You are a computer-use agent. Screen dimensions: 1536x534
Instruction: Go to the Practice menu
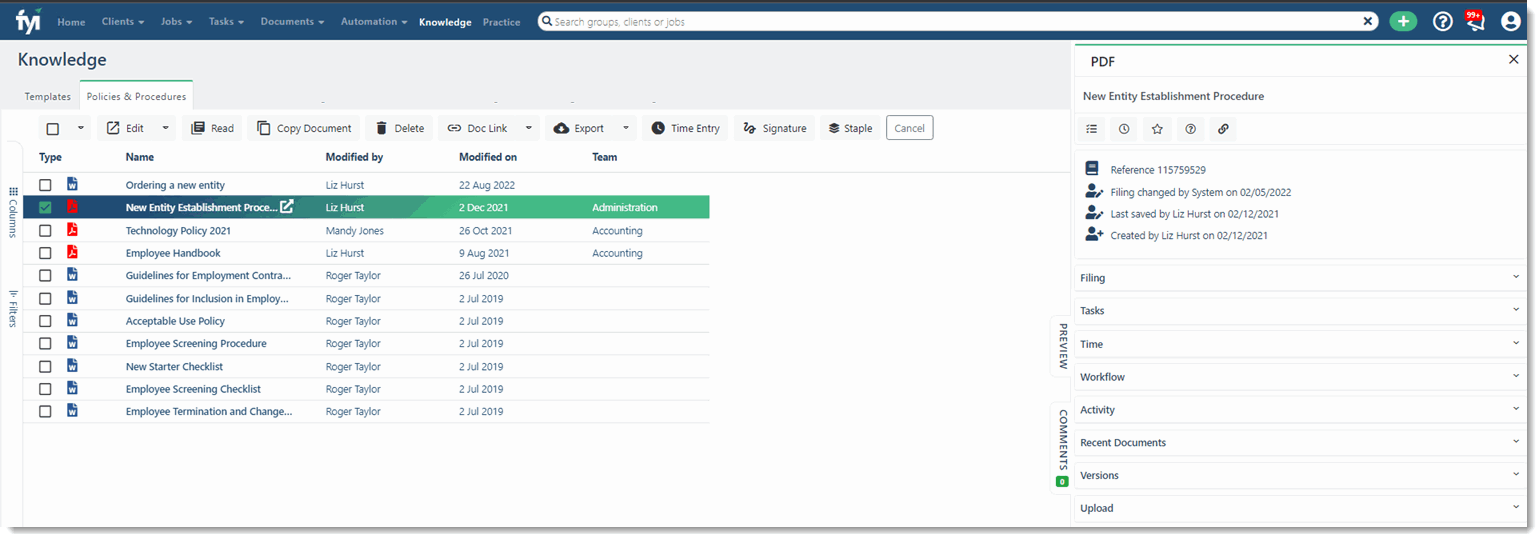click(501, 22)
